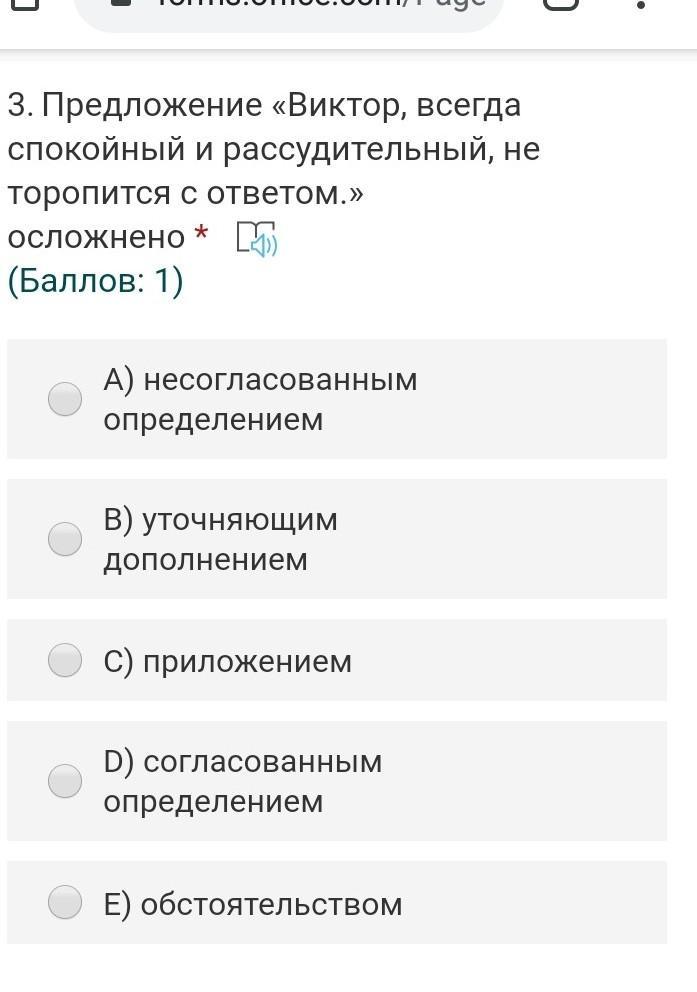This screenshot has width=697, height=992.
Task: Tap the red required asterisk
Action: [x=201, y=236]
